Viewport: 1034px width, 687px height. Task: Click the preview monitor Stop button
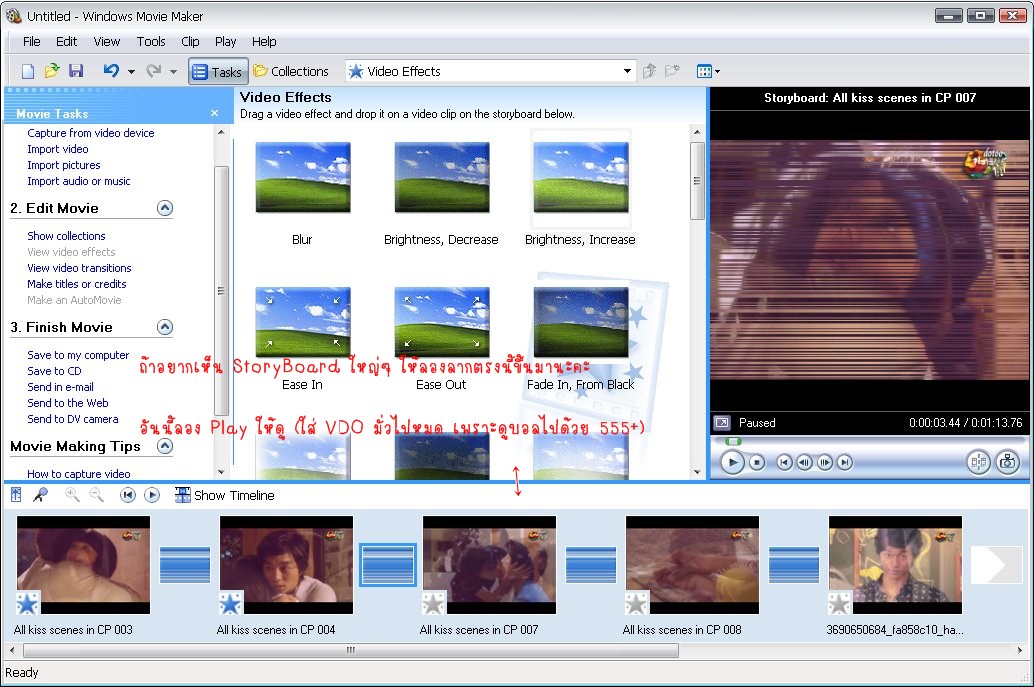click(757, 462)
